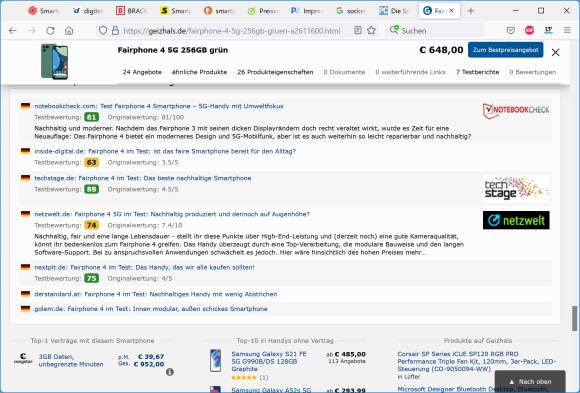Open the 24 Angebote section
The image size is (580, 393).
tap(142, 72)
